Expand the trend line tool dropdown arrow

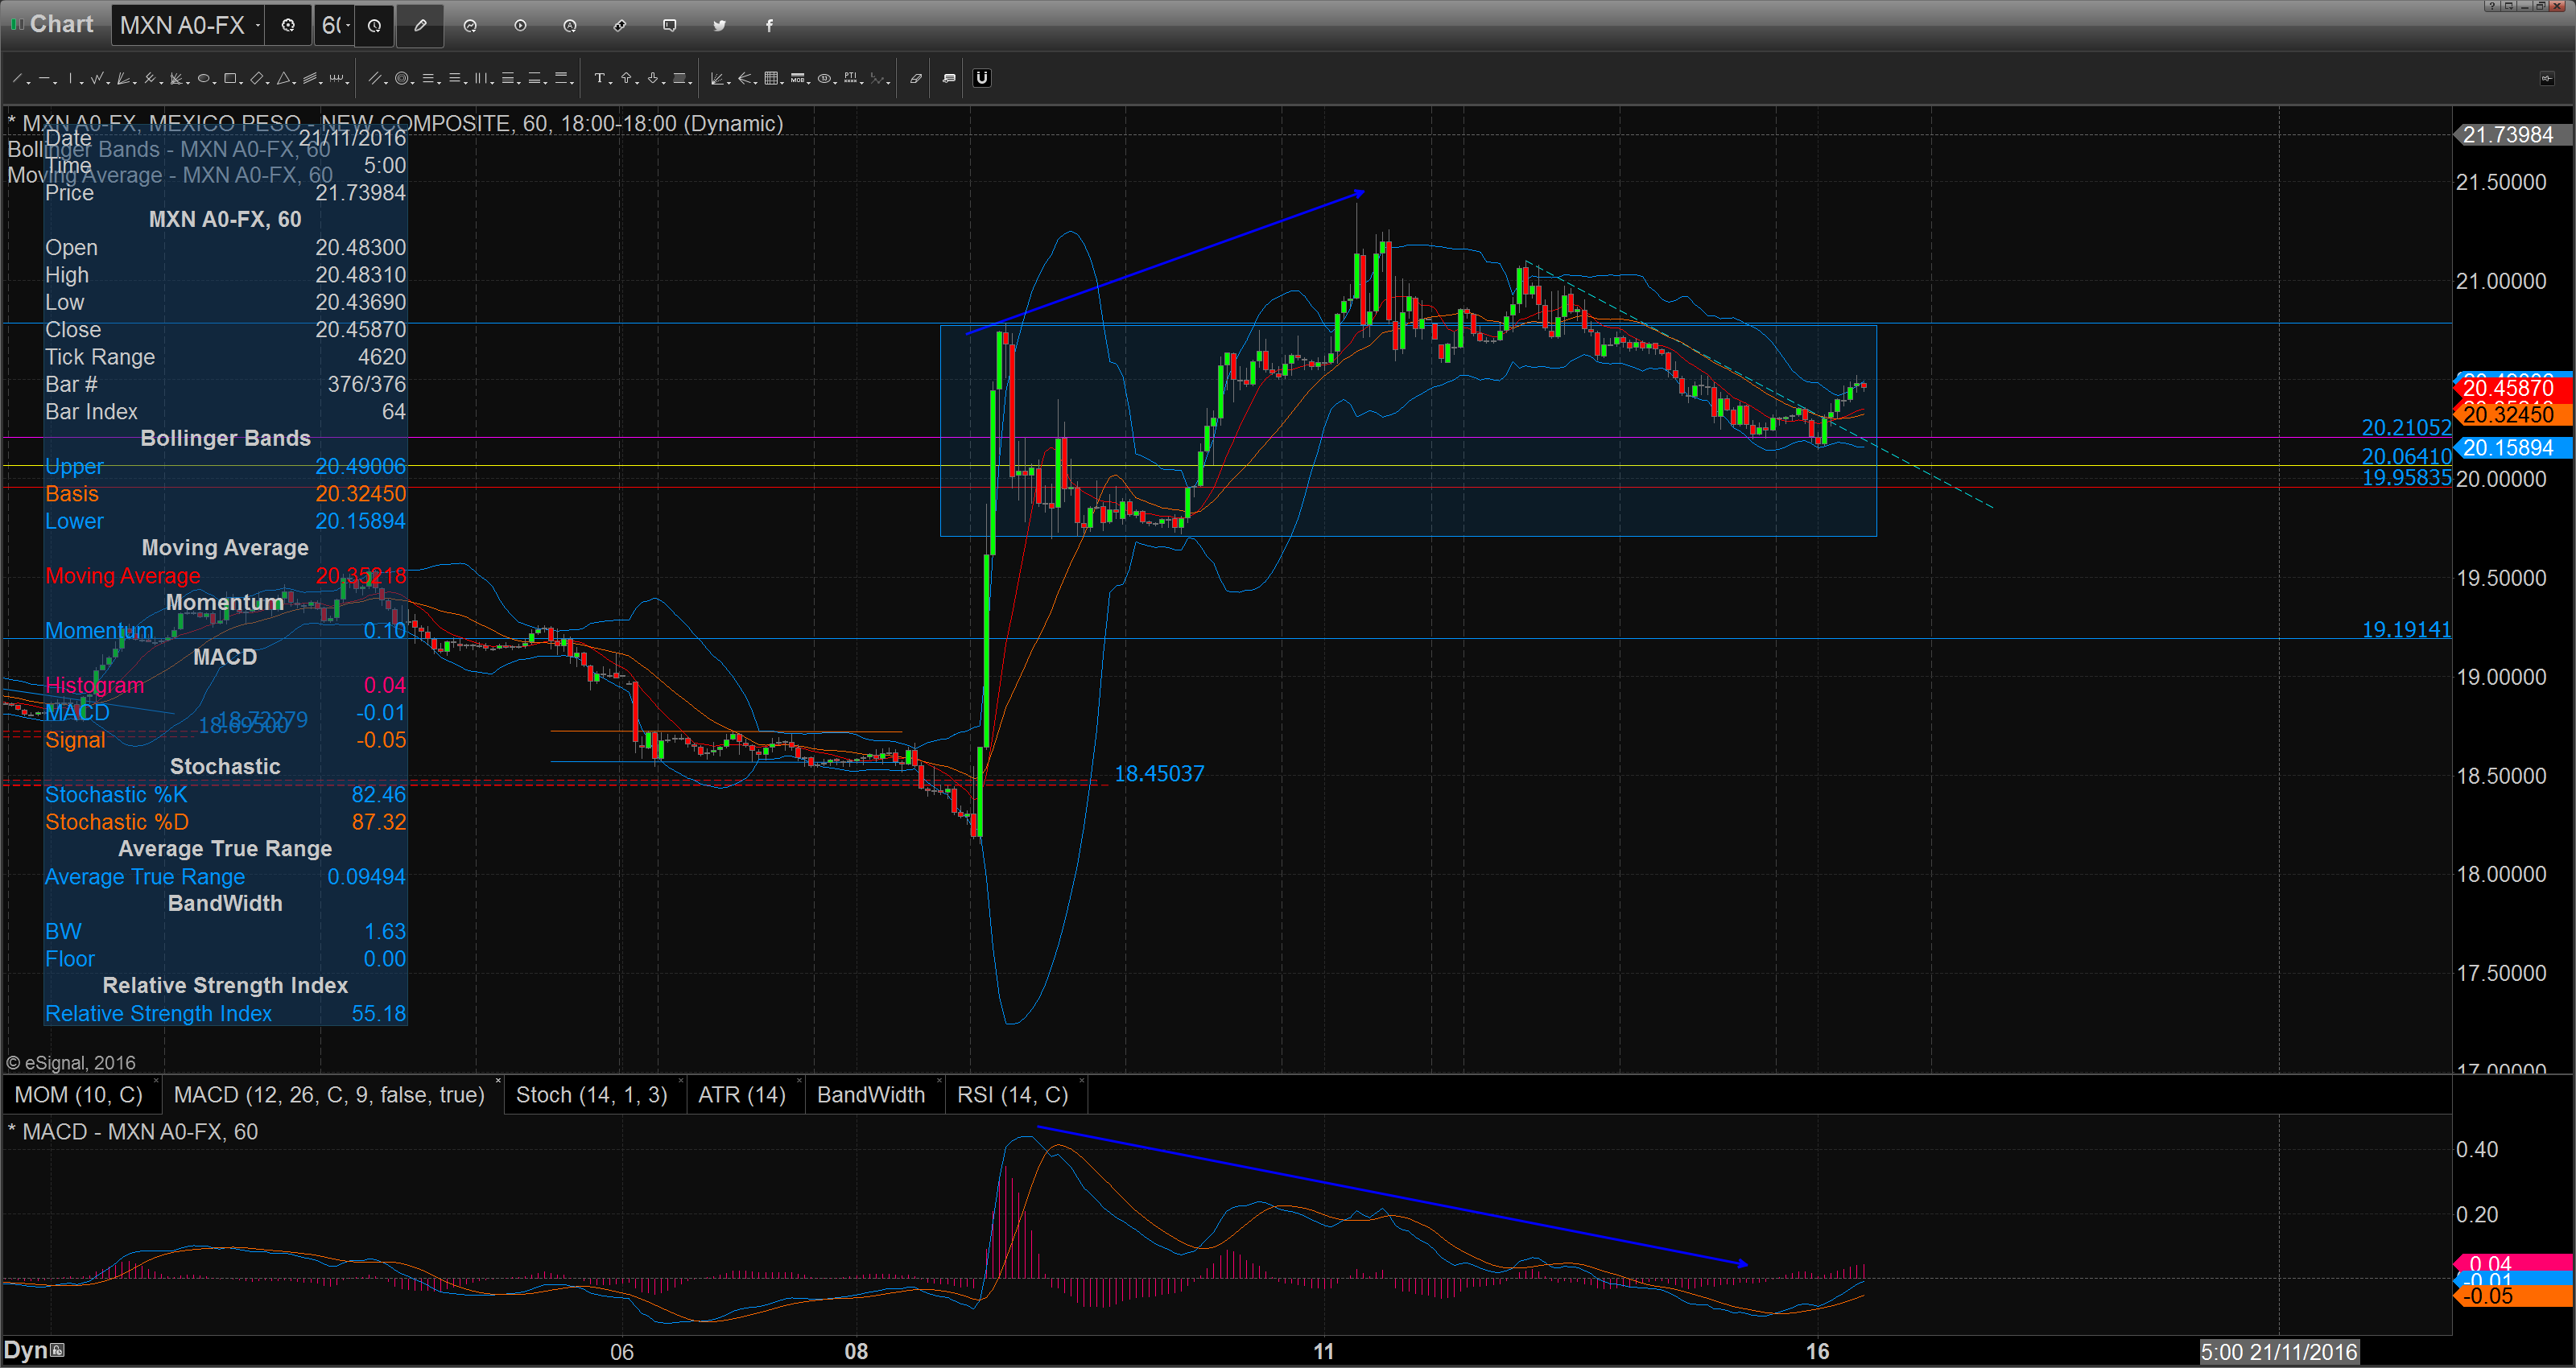(28, 83)
